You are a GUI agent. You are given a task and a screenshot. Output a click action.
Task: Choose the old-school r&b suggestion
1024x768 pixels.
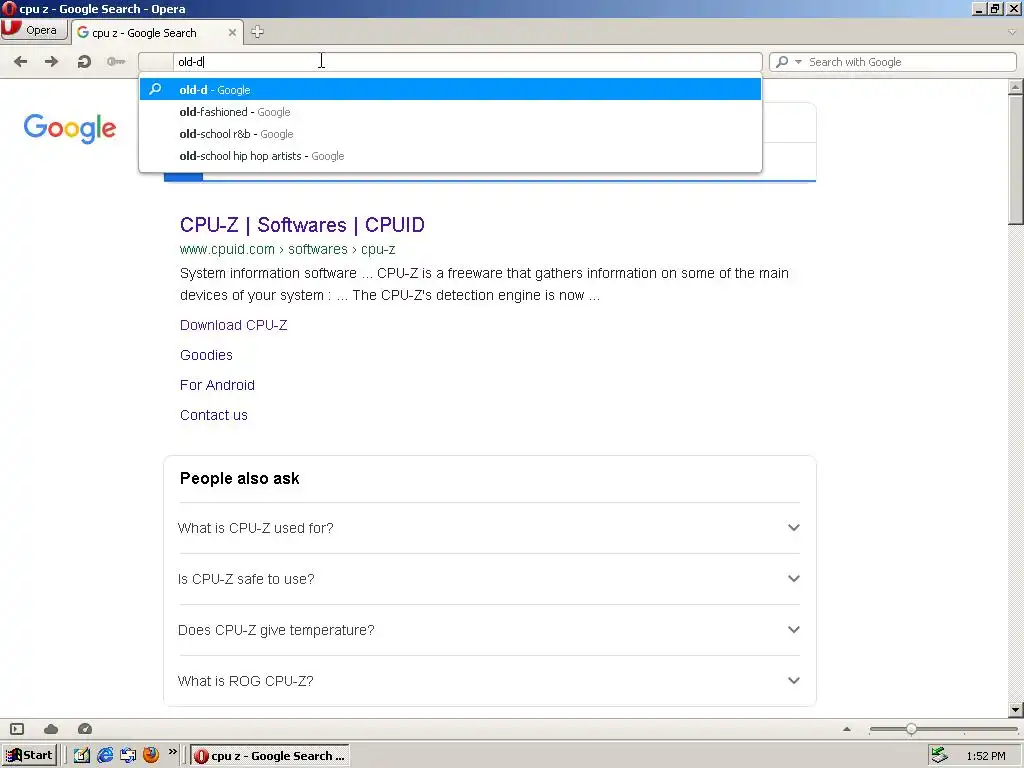pos(451,134)
